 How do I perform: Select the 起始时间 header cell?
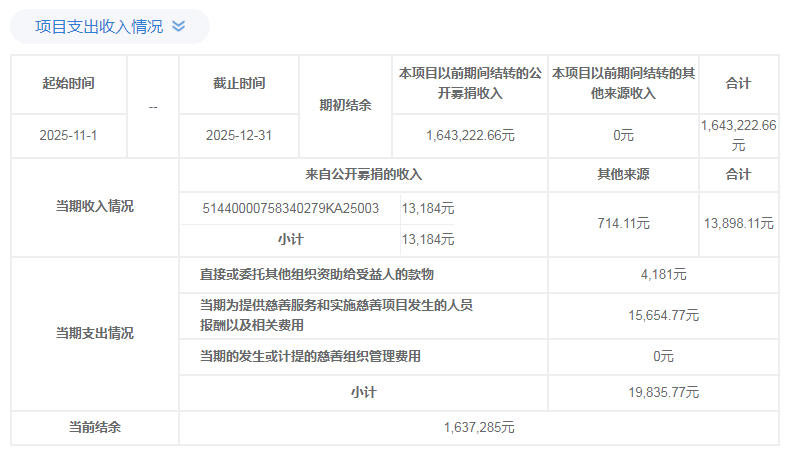[69, 84]
